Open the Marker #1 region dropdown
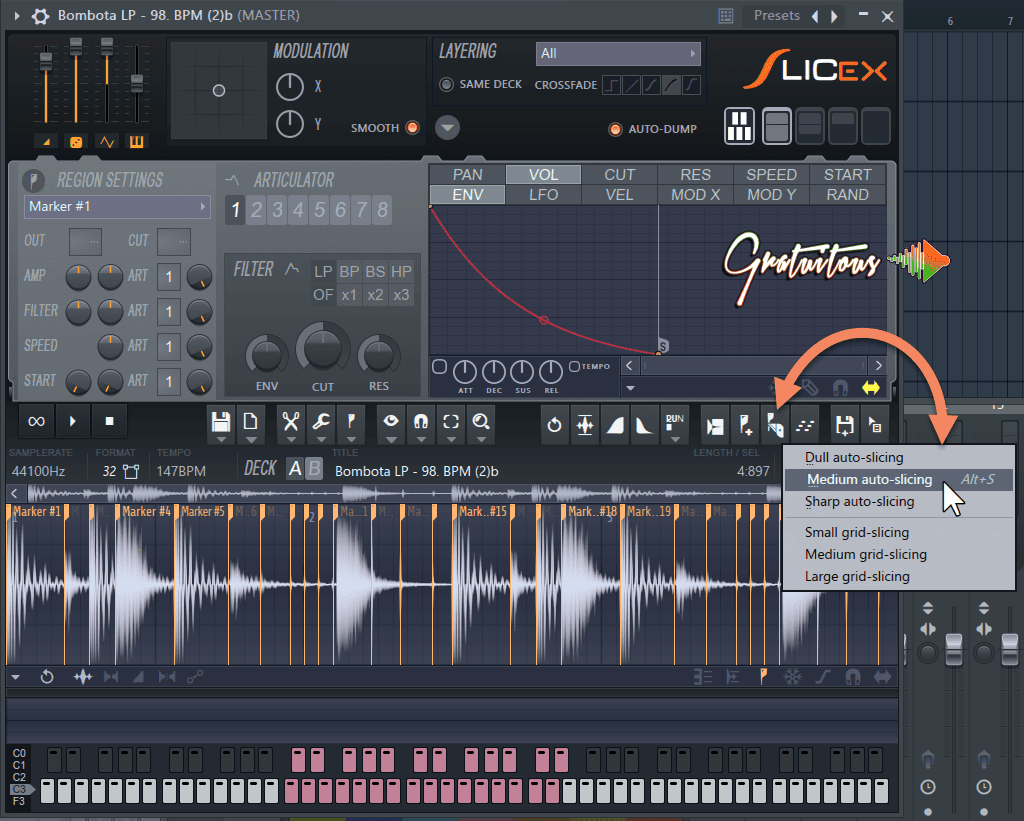 (x=118, y=207)
